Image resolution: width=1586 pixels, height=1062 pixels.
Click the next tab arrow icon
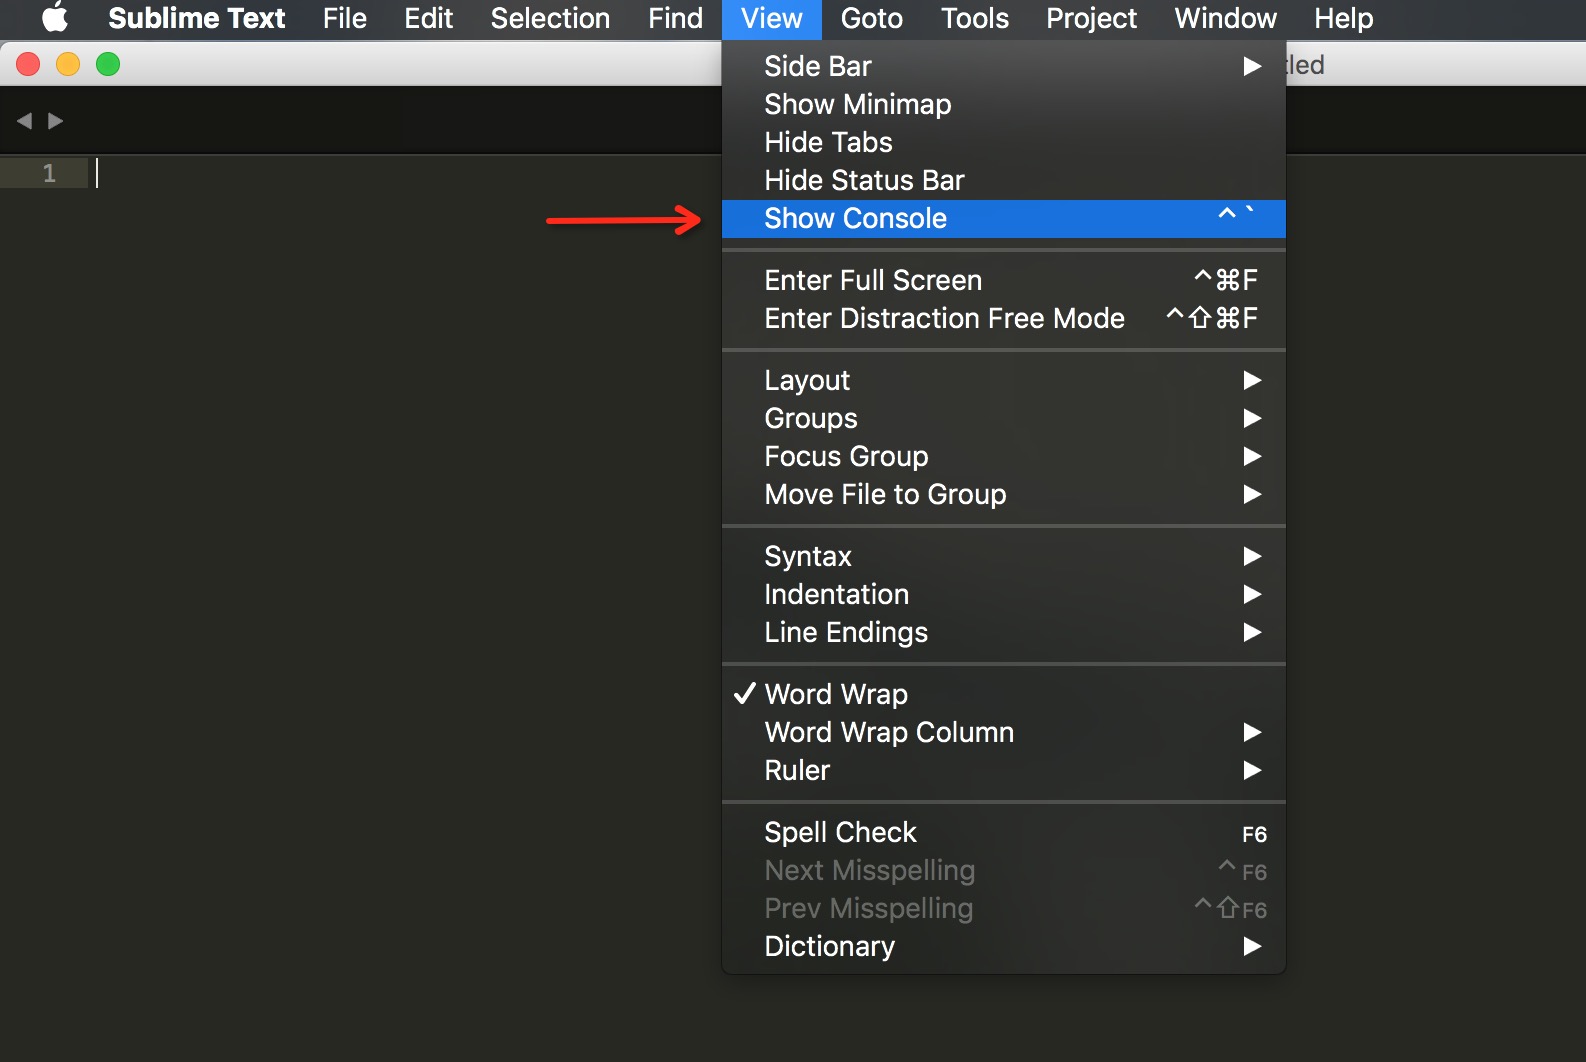tap(56, 121)
